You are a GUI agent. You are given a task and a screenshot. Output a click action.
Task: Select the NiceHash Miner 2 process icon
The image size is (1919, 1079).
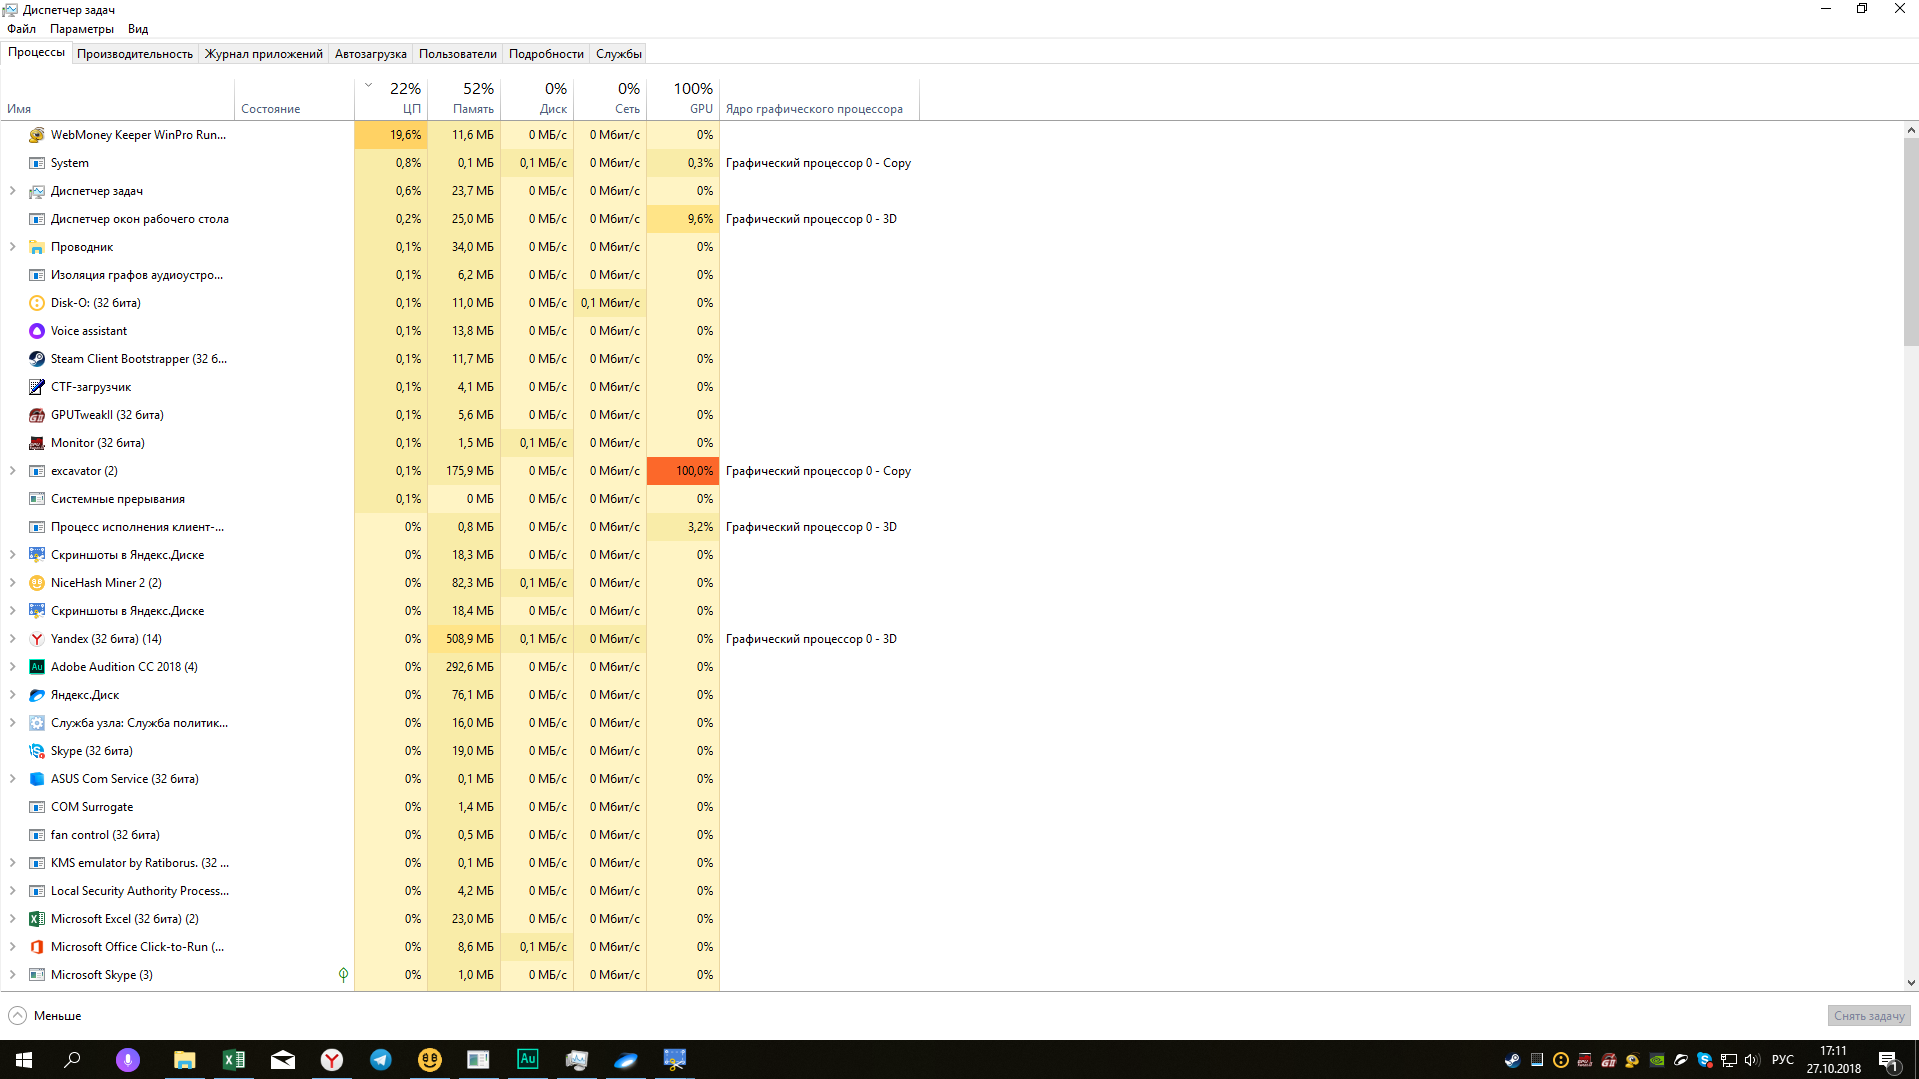click(37, 583)
